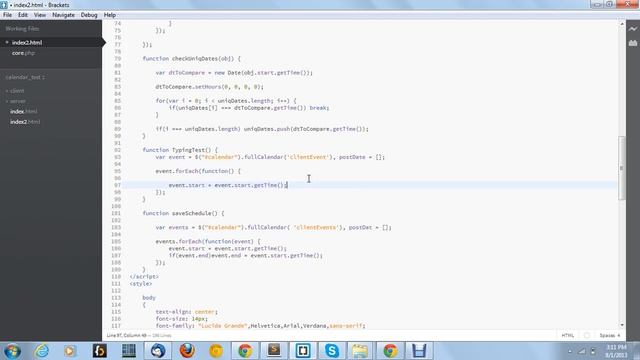Open the Help menu
640x360 pixels.
110,15
